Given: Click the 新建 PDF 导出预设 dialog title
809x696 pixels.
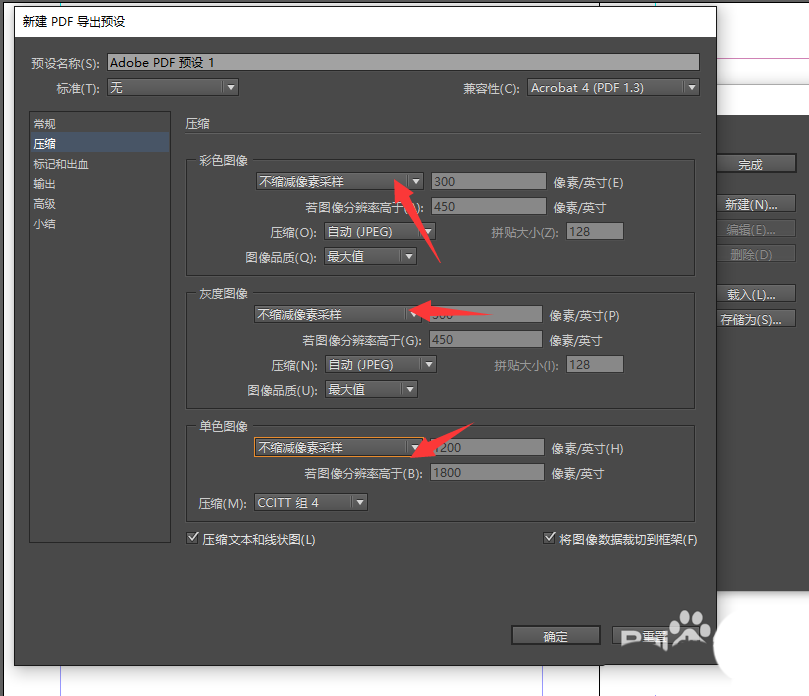Looking at the screenshot, I should click(x=74, y=22).
